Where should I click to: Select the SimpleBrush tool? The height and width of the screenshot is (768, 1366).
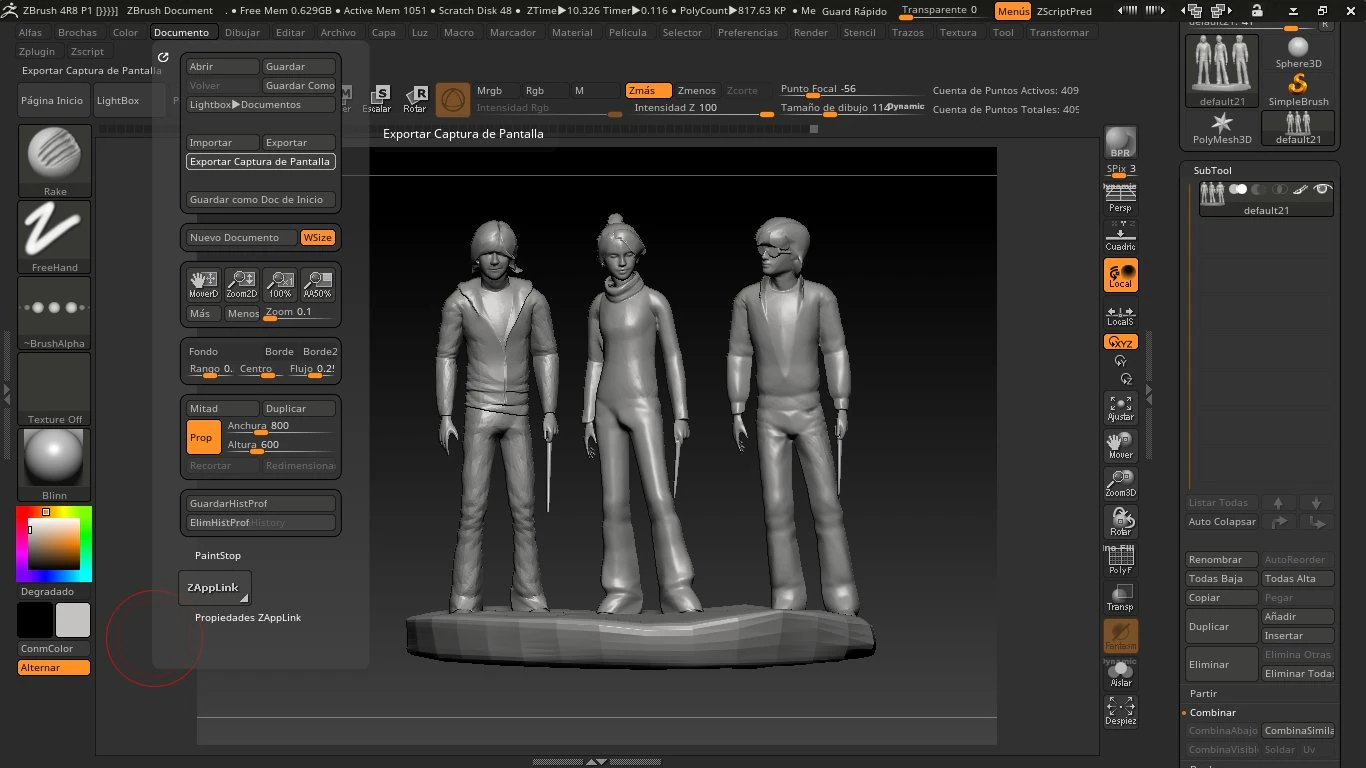[1298, 90]
